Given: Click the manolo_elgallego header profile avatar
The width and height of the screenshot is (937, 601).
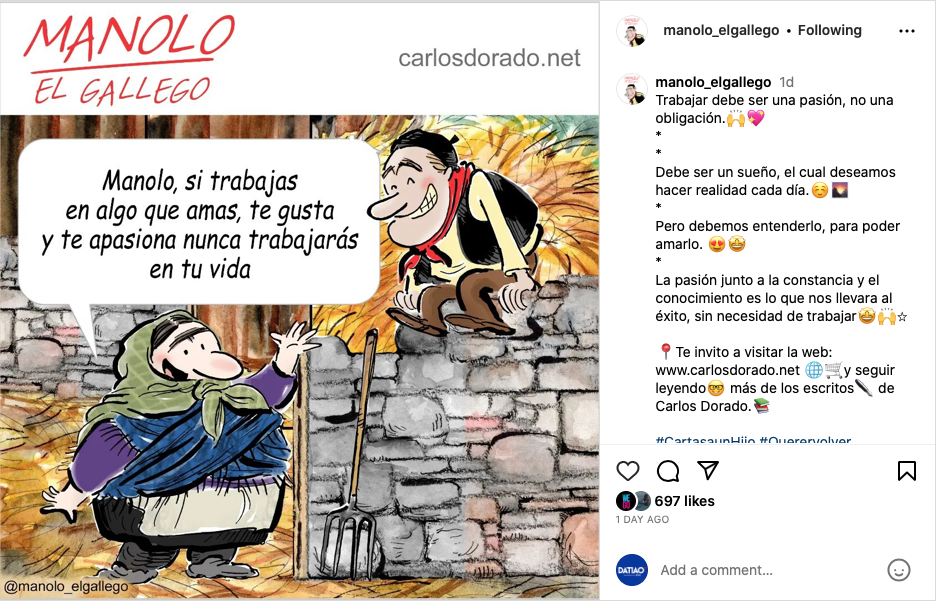Looking at the screenshot, I should pos(632,30).
